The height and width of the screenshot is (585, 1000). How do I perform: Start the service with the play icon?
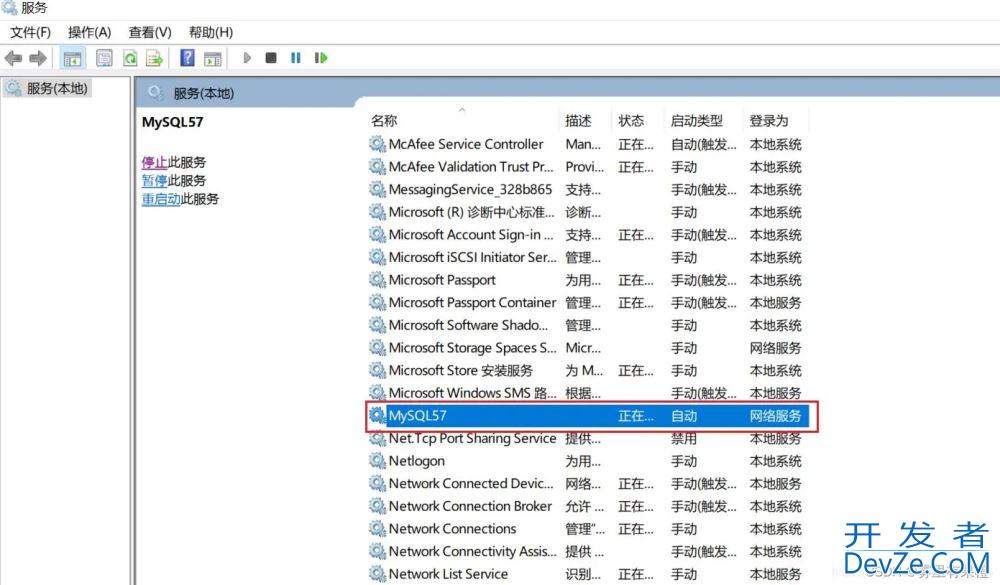coord(247,58)
